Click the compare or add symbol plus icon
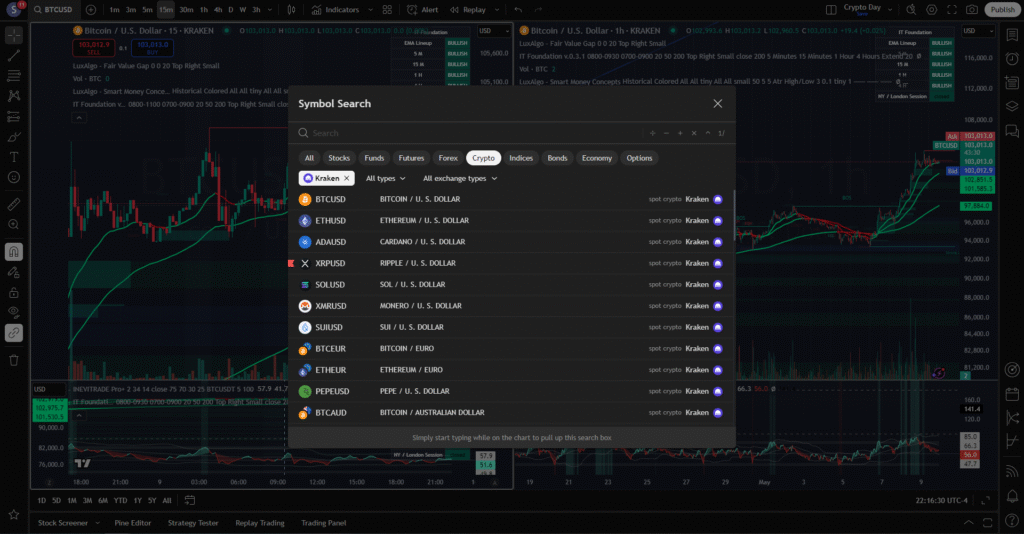This screenshot has height=534, width=1024. click(x=91, y=10)
